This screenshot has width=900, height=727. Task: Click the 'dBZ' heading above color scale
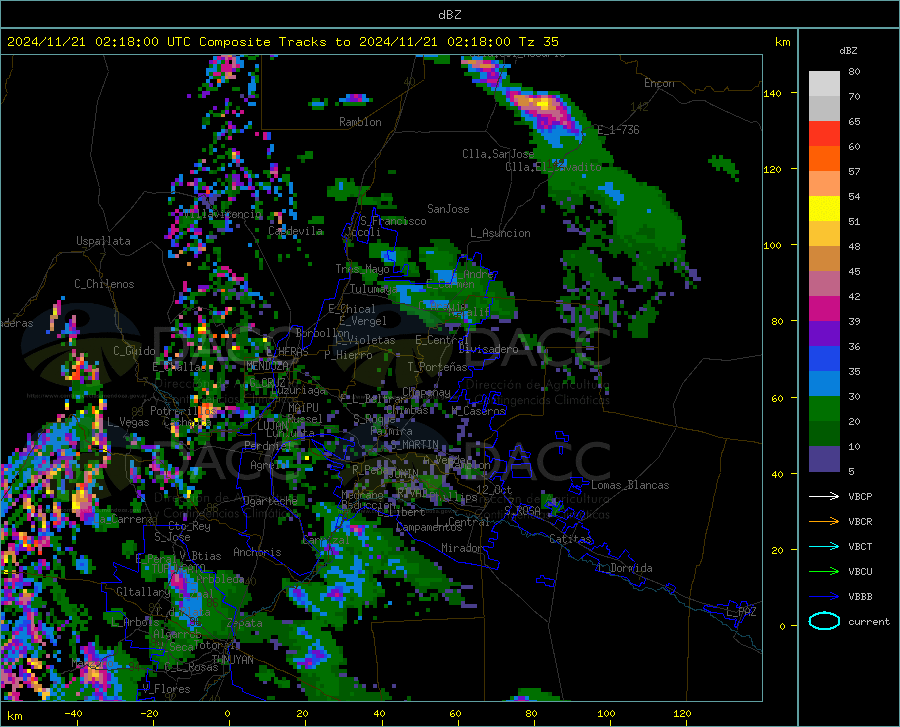pyautogui.click(x=848, y=50)
